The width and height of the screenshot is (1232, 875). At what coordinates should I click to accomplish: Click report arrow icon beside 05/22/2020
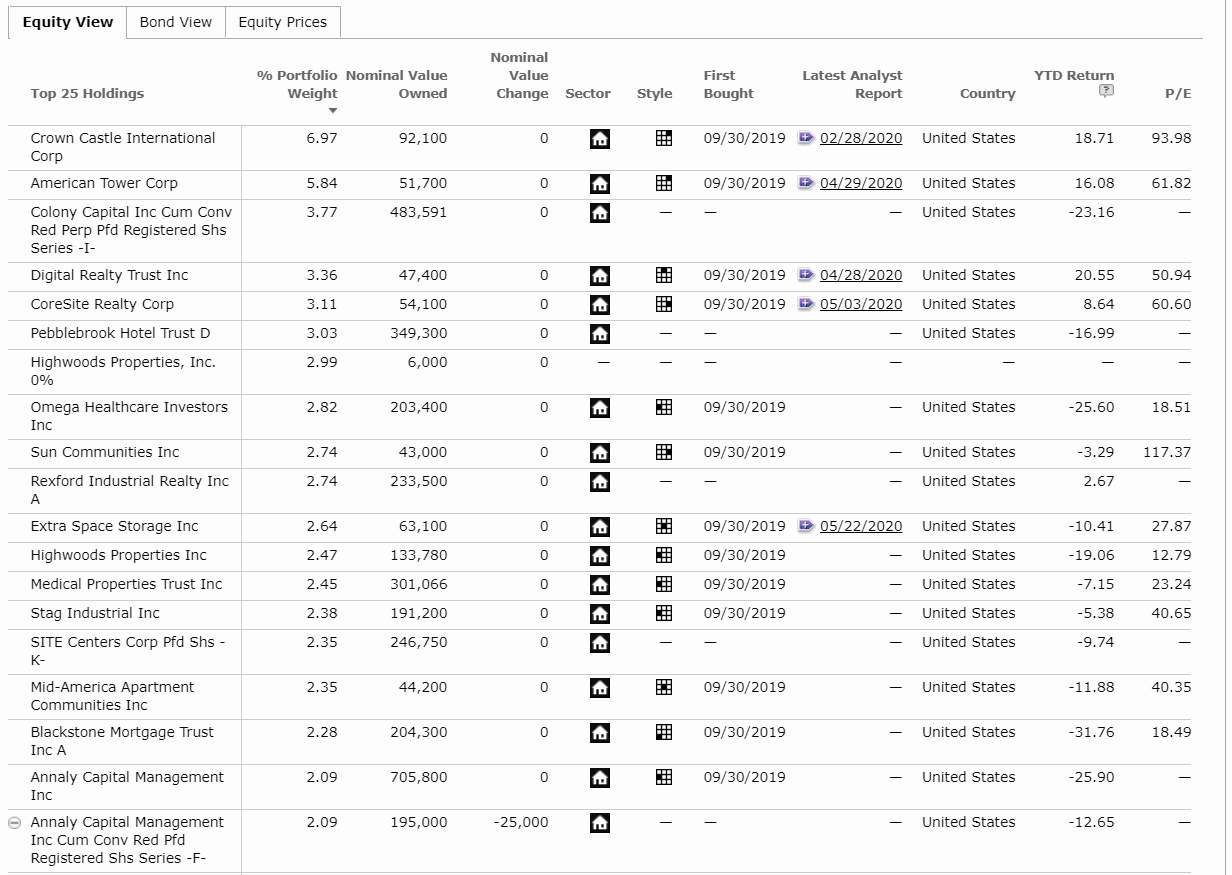(x=806, y=526)
